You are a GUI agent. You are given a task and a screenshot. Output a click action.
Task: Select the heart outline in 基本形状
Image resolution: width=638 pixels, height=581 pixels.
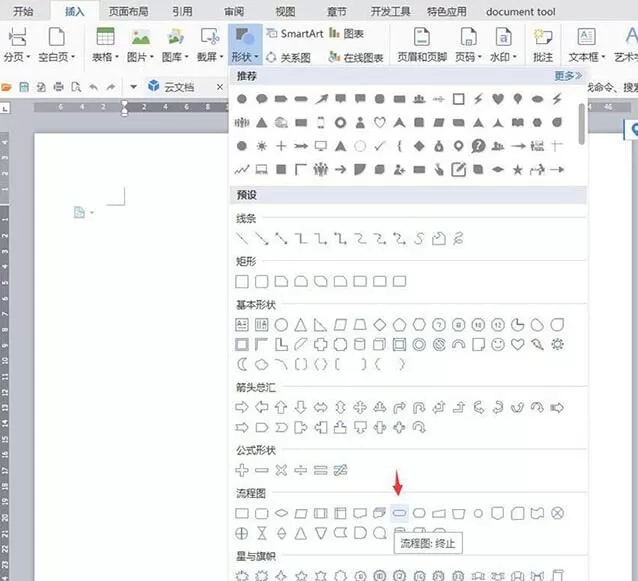pos(518,345)
